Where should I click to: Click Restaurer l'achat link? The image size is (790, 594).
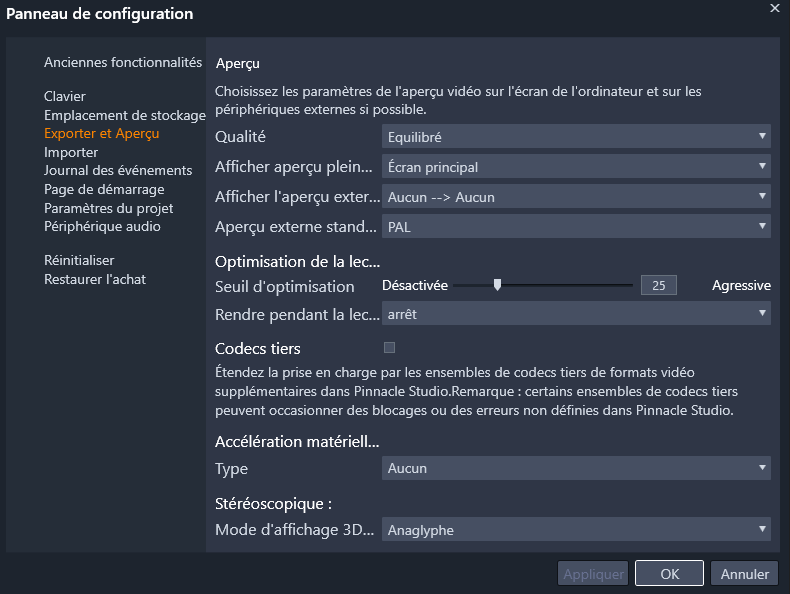pyautogui.click(x=95, y=279)
